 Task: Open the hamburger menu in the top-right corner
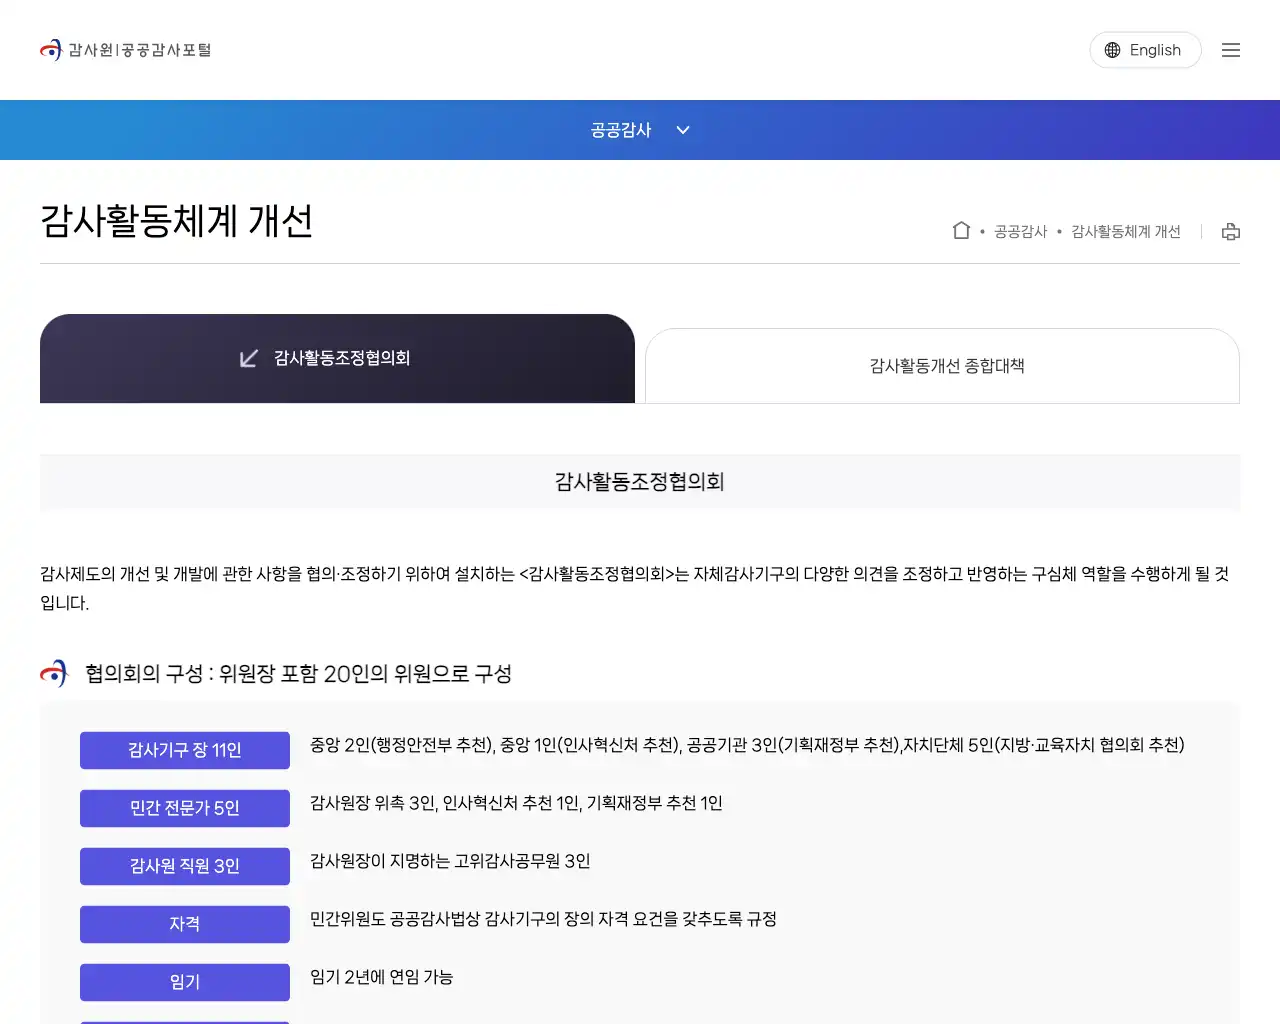pos(1231,49)
